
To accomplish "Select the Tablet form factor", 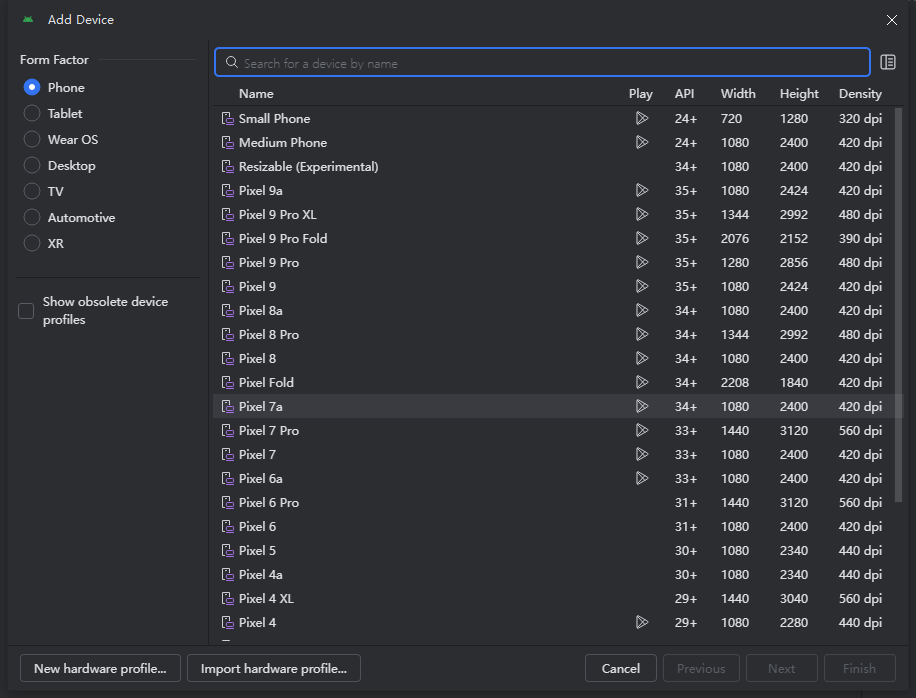I will pos(32,114).
